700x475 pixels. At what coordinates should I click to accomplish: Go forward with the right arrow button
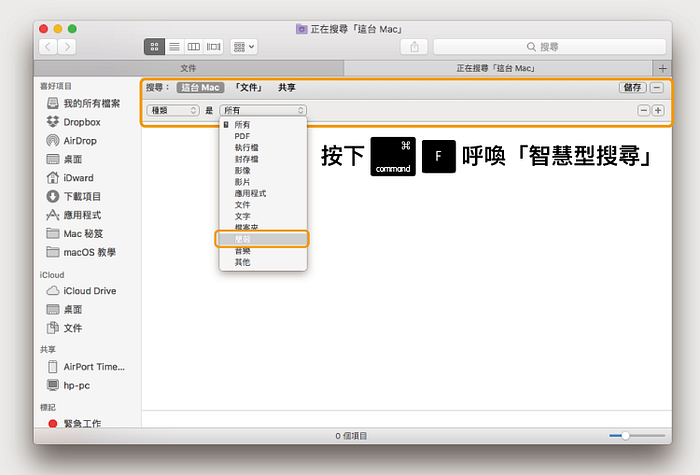67,46
